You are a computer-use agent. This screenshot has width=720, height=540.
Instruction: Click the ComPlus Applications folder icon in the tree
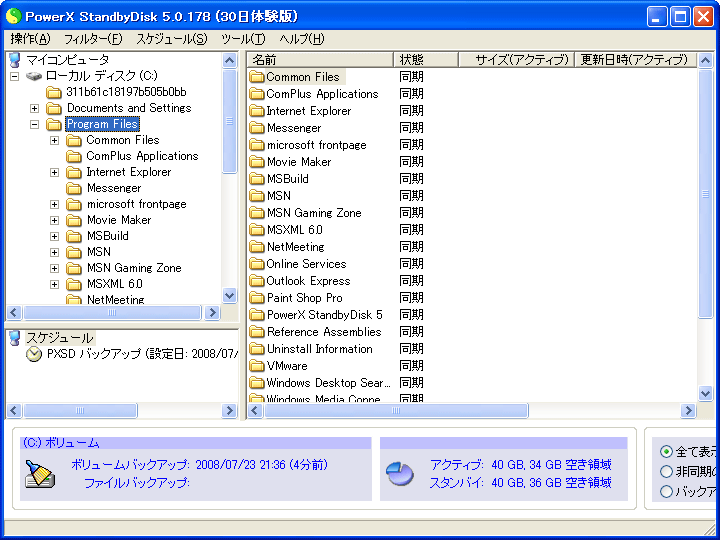[x=73, y=157]
